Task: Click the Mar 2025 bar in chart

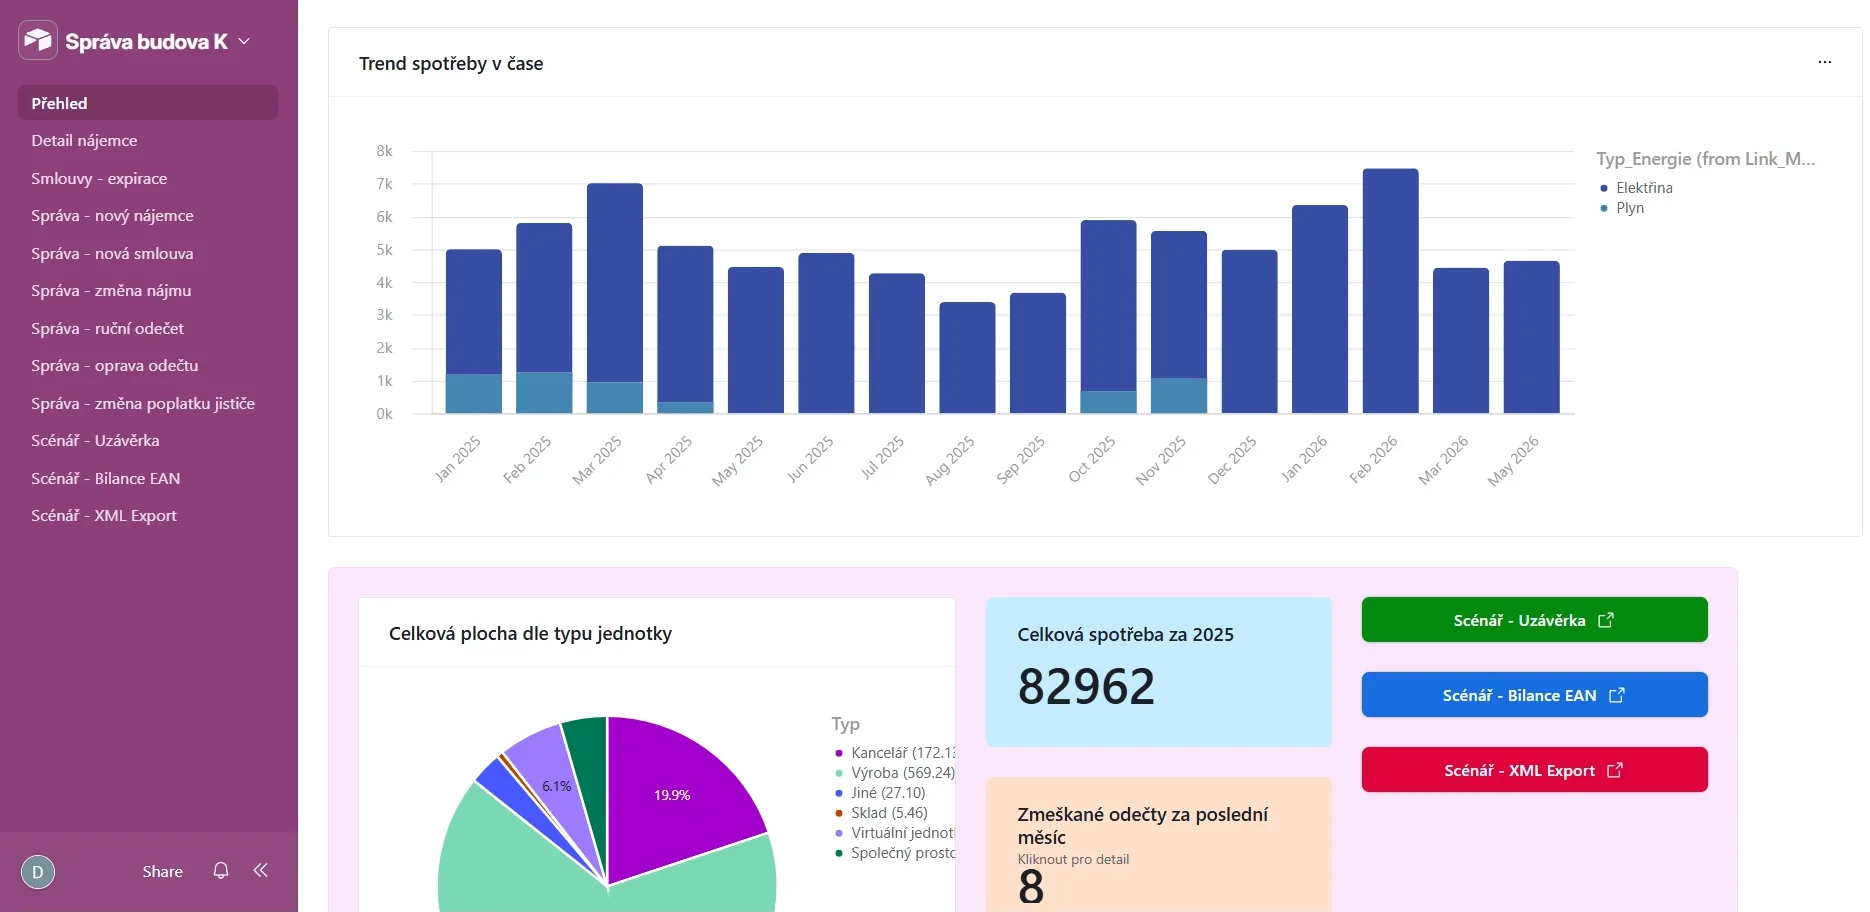Action: pyautogui.click(x=615, y=298)
